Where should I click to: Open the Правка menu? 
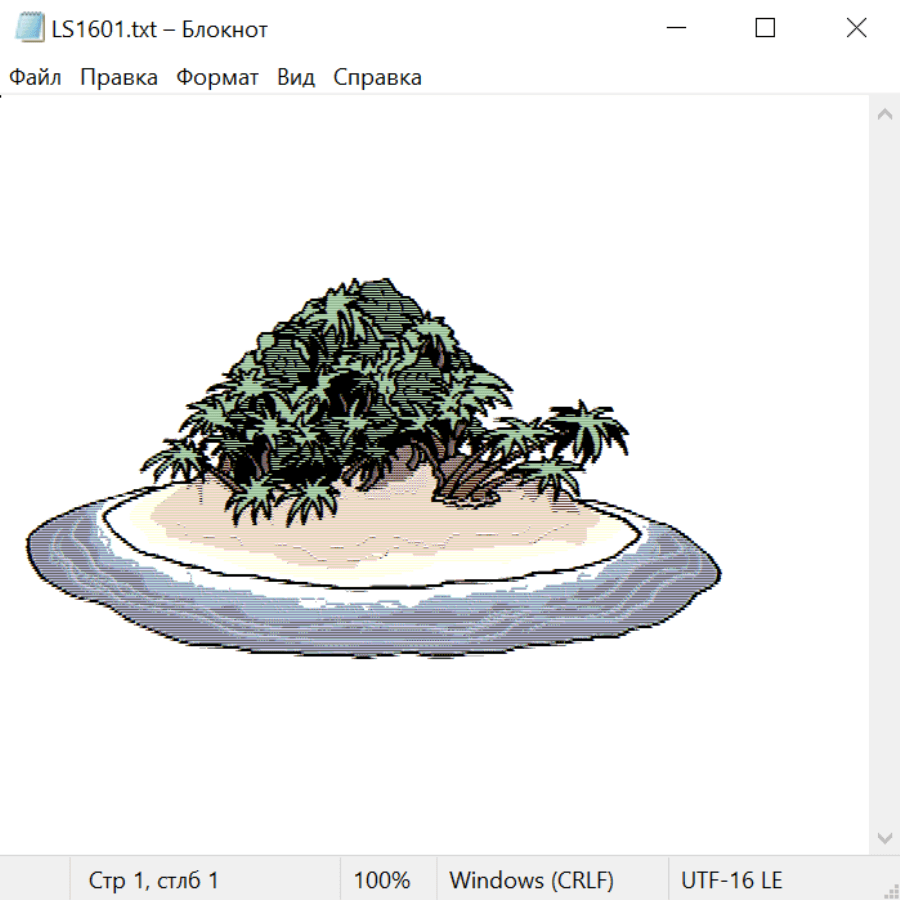pyautogui.click(x=119, y=78)
